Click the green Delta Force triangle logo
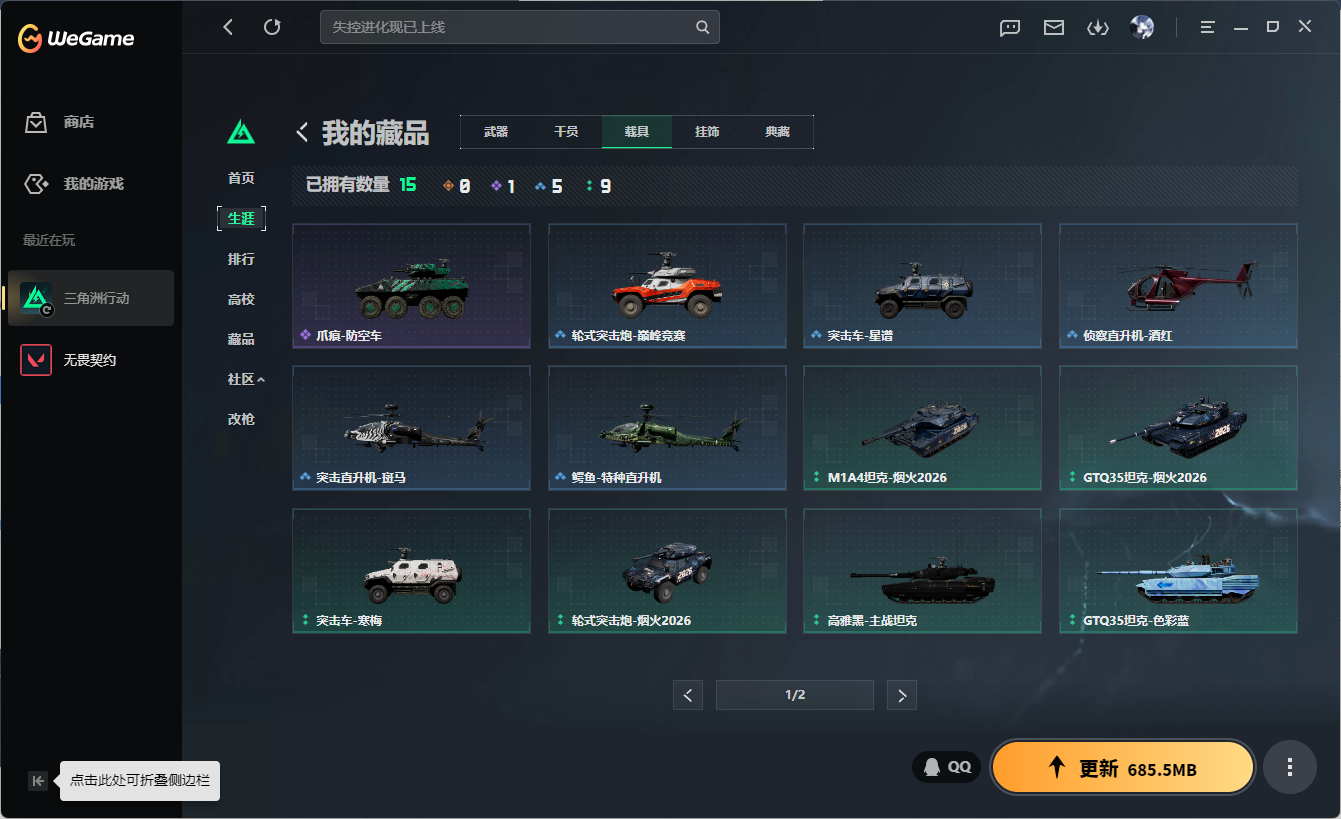1341x819 pixels. pos(241,132)
